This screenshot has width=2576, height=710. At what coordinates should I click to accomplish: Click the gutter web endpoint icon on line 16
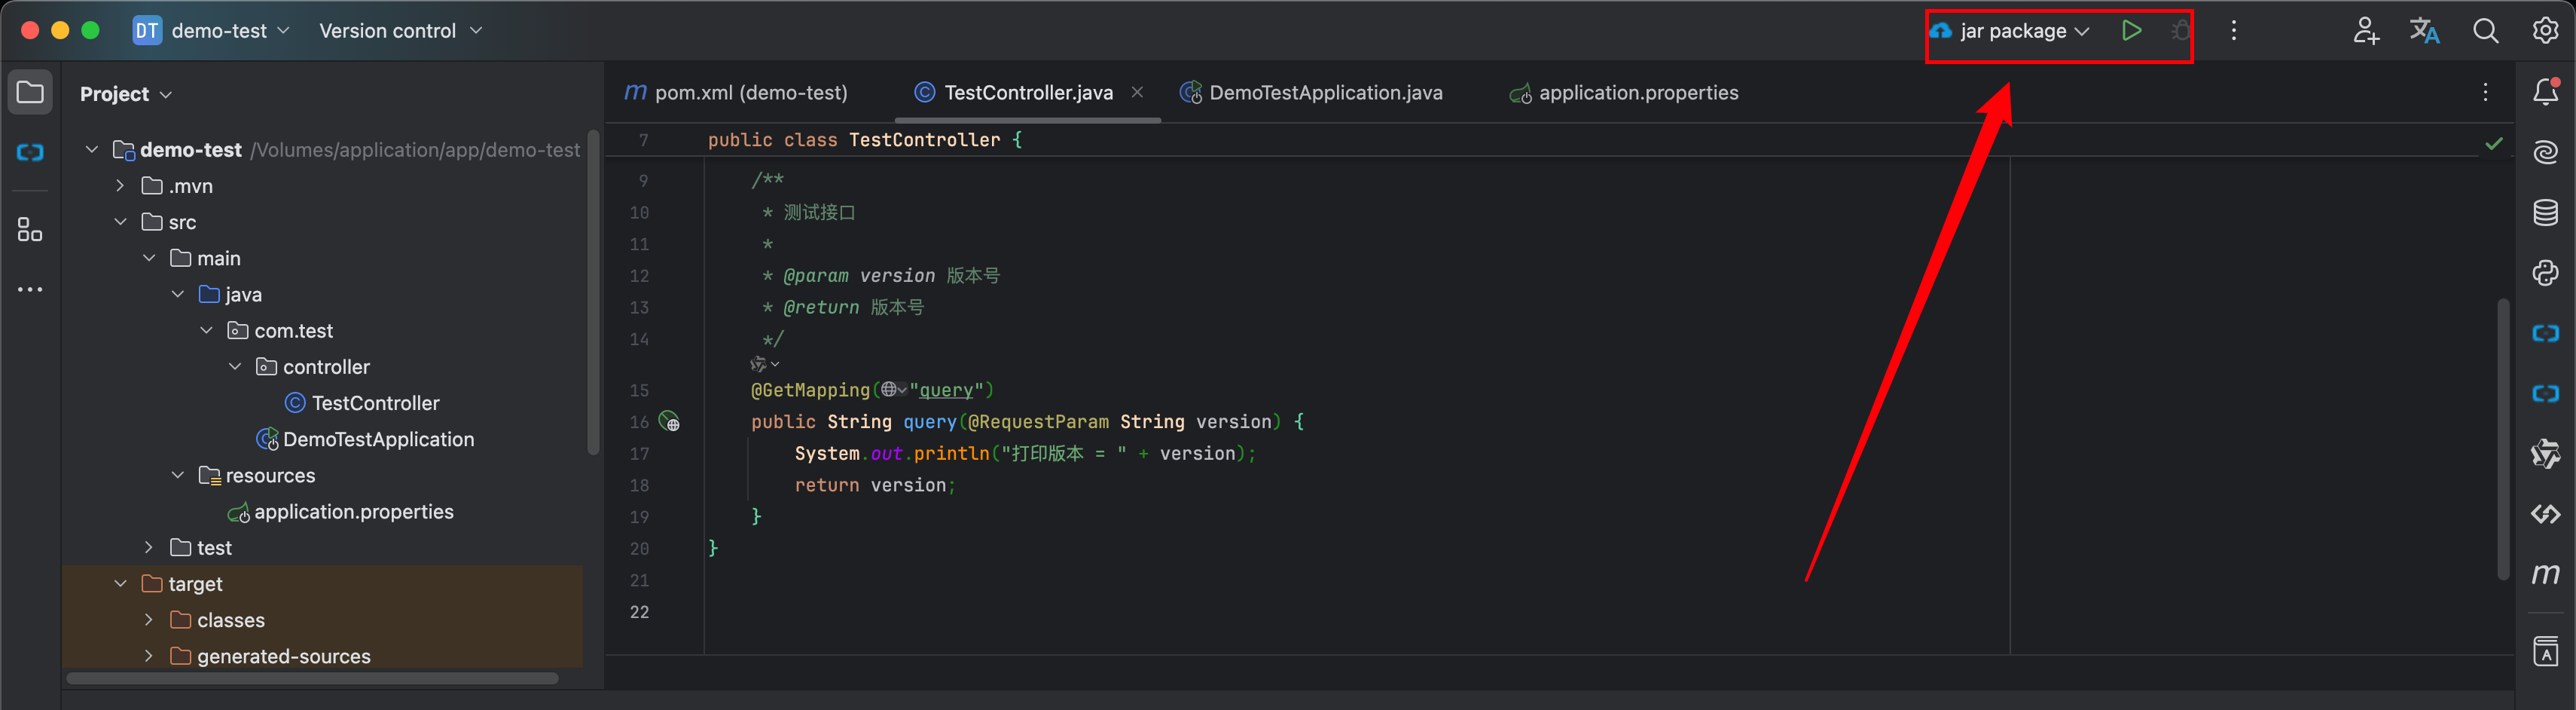(x=669, y=422)
